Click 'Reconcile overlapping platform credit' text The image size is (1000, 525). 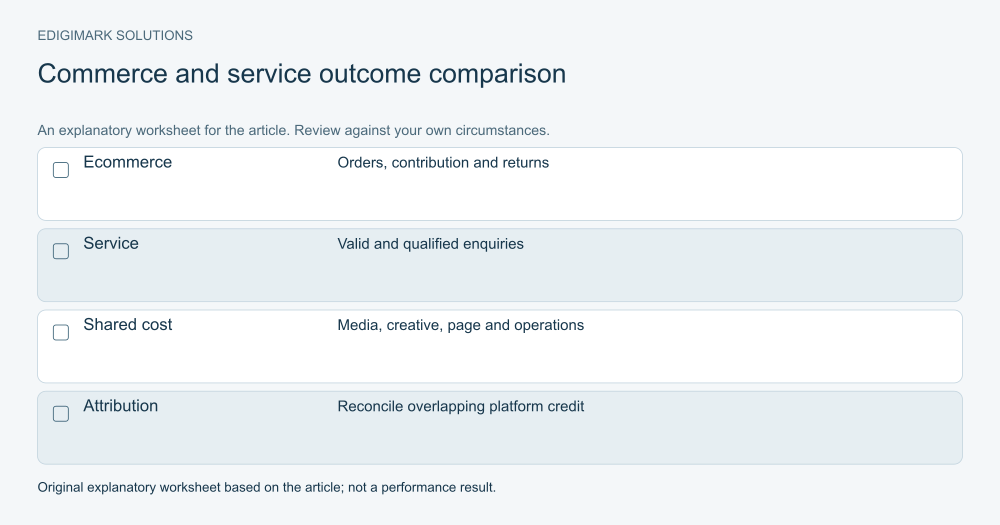tap(460, 406)
